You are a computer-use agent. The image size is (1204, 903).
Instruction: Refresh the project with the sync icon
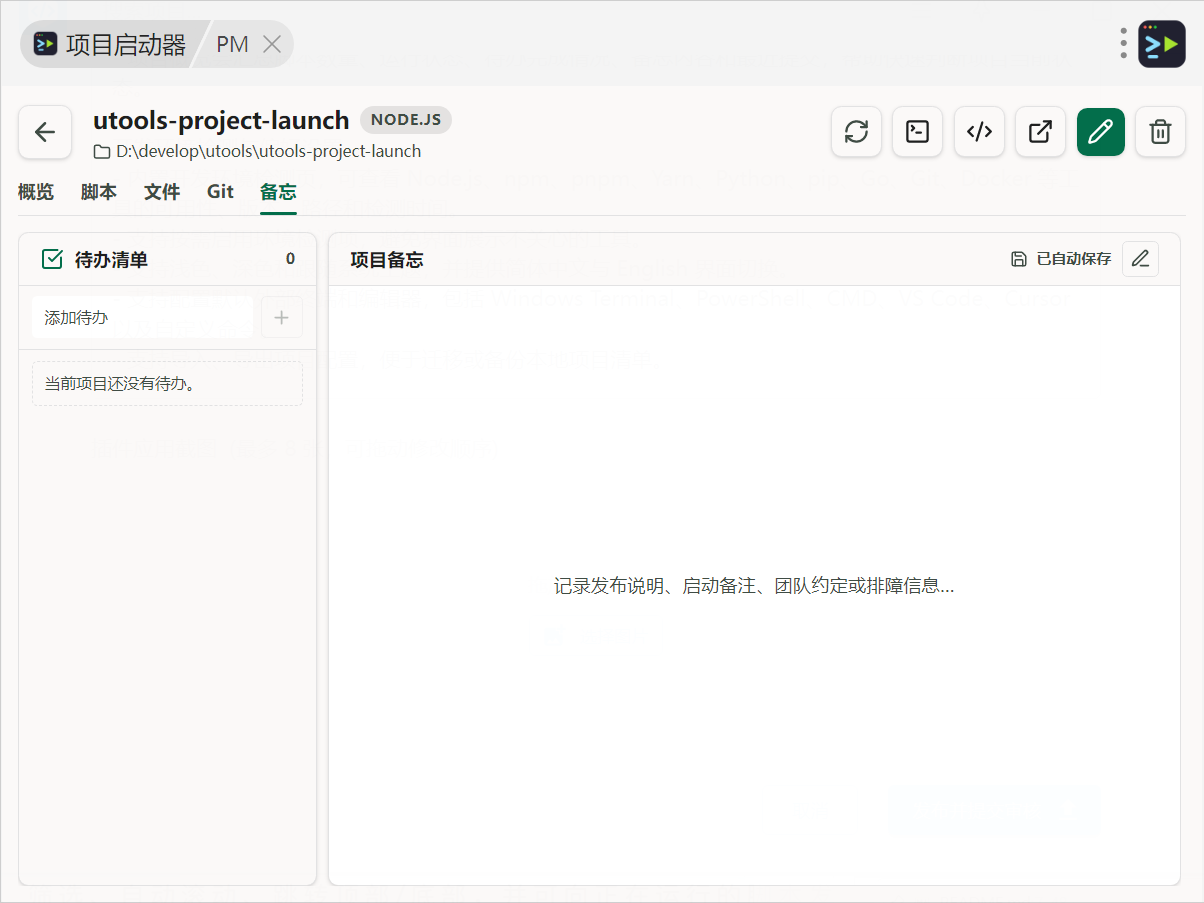pos(856,132)
